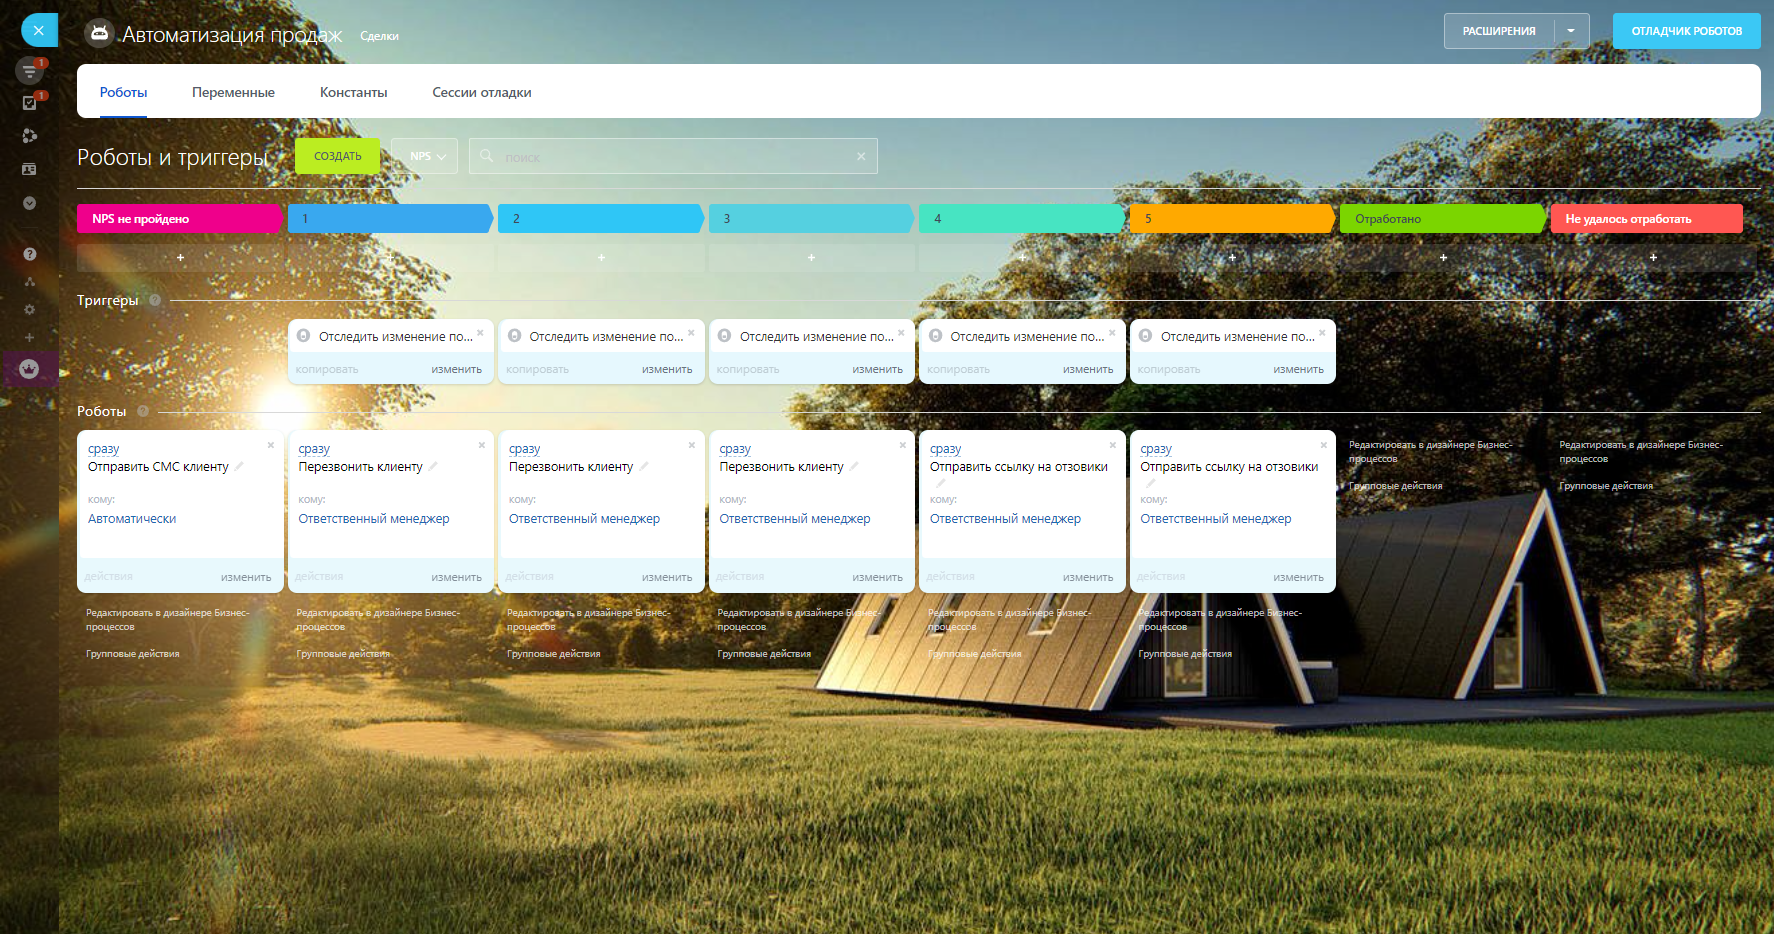Click the crown icon in left sidebar
Viewport: 1774px width, 934px height.
point(29,369)
